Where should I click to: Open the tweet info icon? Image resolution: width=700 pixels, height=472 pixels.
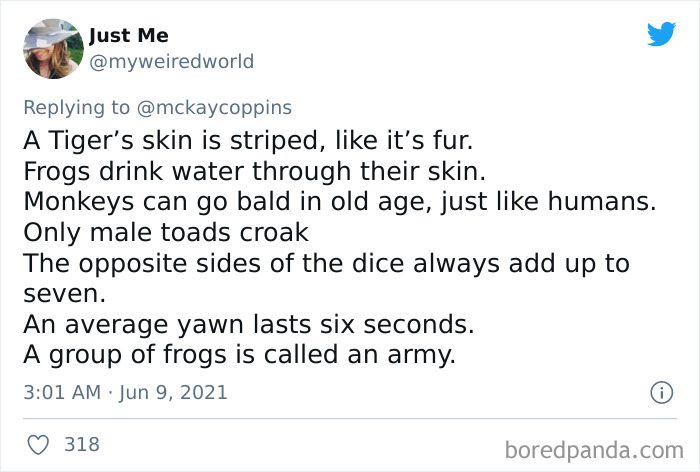point(659,393)
